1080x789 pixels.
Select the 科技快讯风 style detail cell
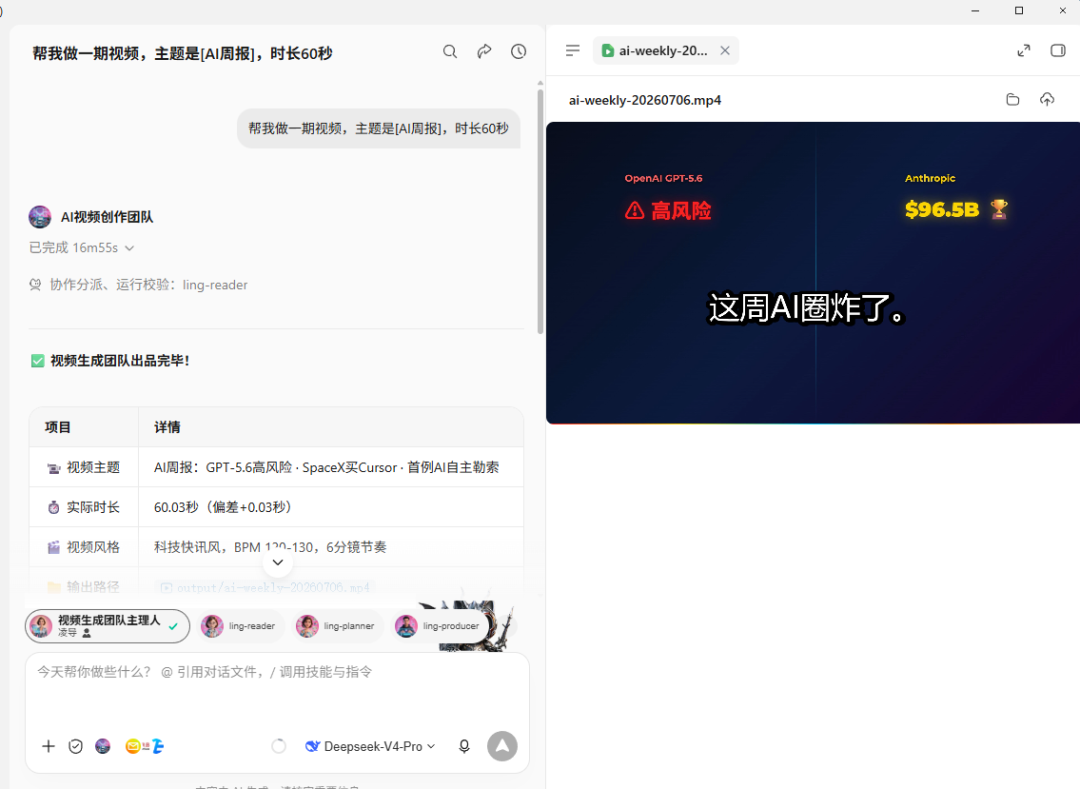point(331,547)
